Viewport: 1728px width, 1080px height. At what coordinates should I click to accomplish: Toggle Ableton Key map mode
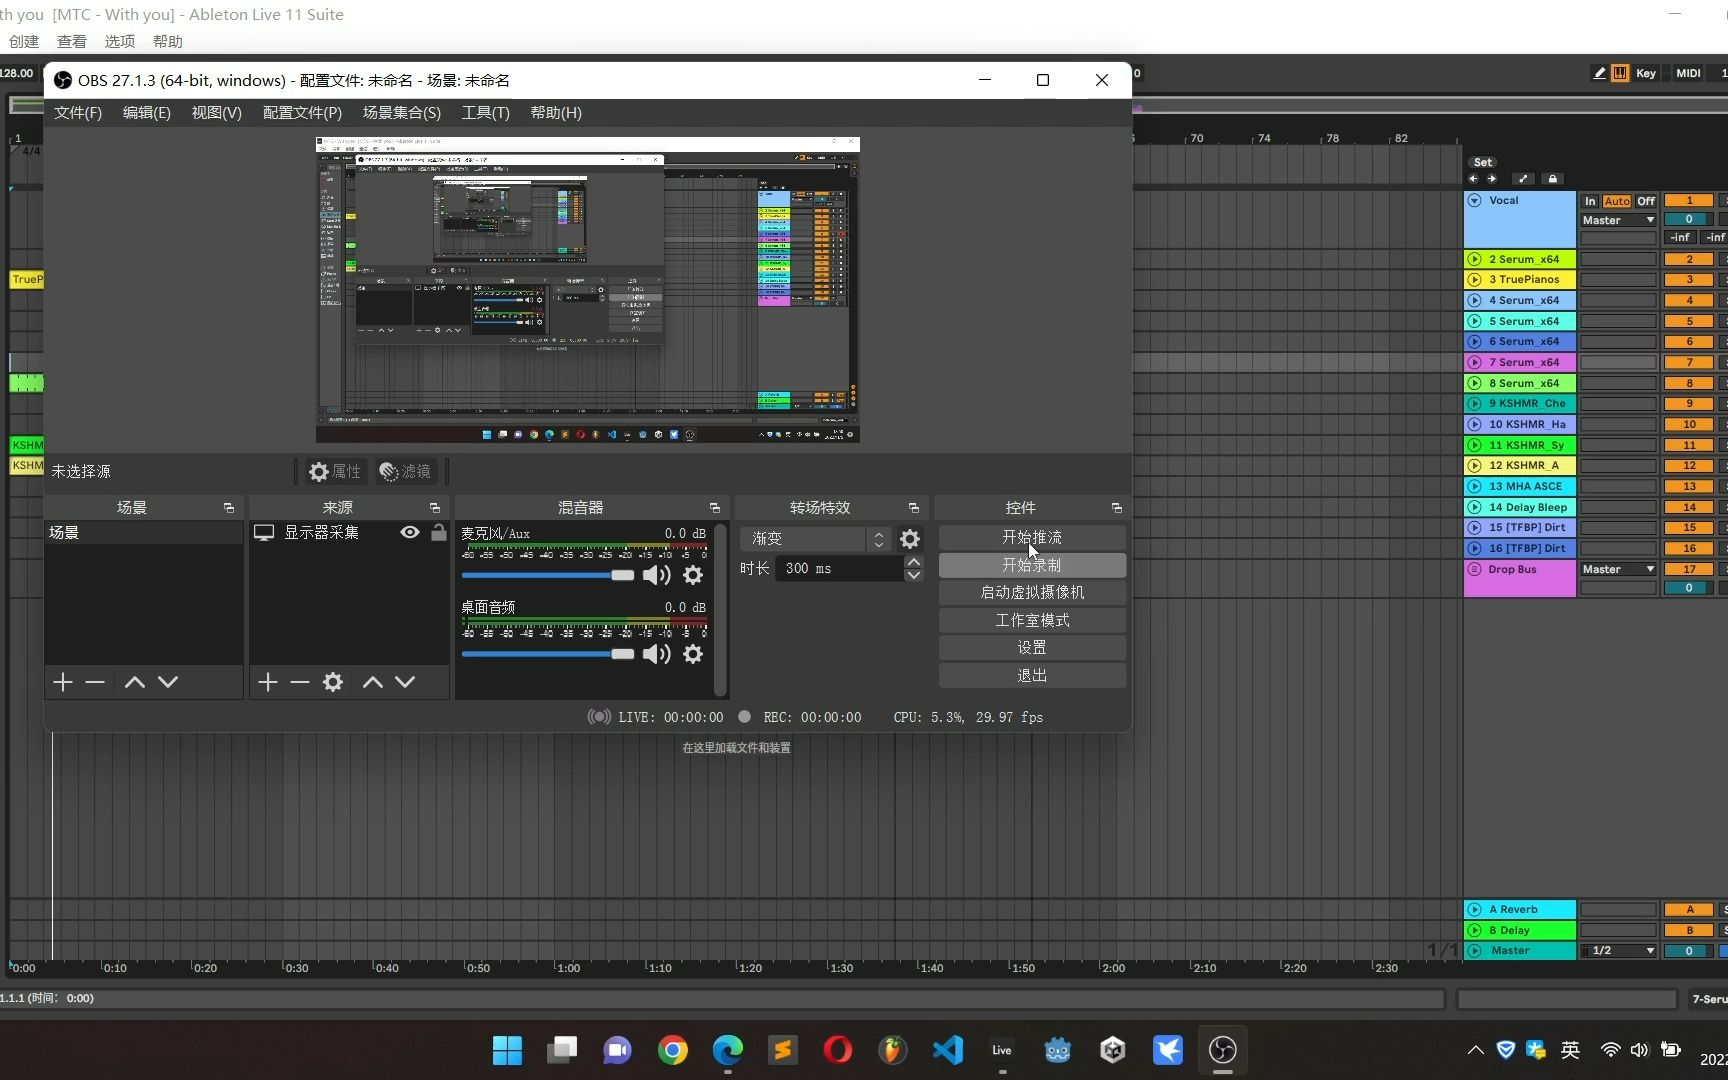(x=1646, y=73)
